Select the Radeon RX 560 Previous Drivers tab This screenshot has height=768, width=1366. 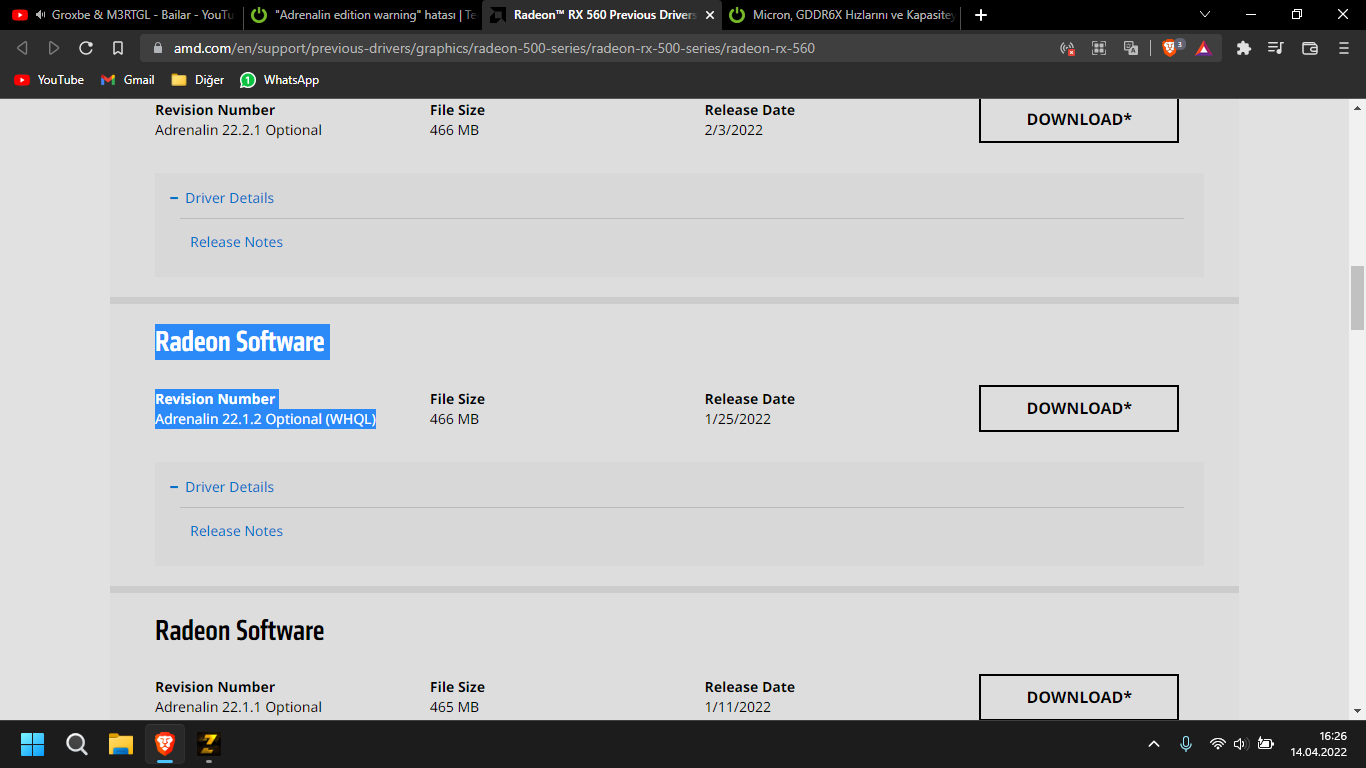[x=603, y=15]
